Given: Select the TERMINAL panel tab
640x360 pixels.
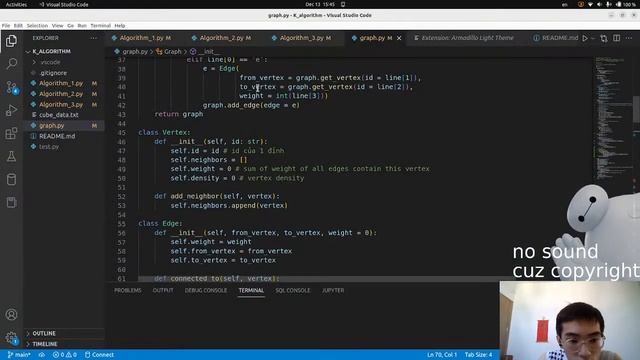Looking at the screenshot, I should click(x=251, y=291).
